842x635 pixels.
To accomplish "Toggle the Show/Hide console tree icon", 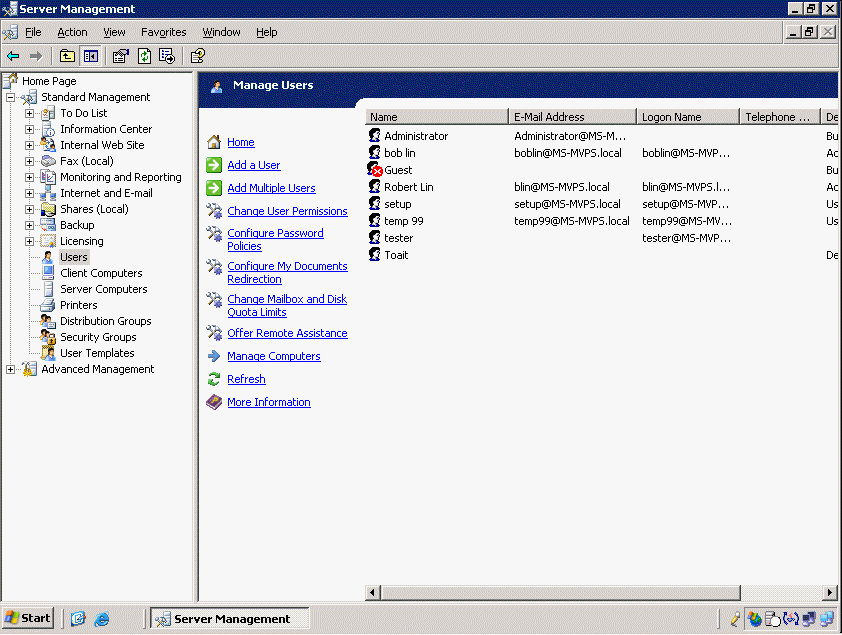I will 91,56.
